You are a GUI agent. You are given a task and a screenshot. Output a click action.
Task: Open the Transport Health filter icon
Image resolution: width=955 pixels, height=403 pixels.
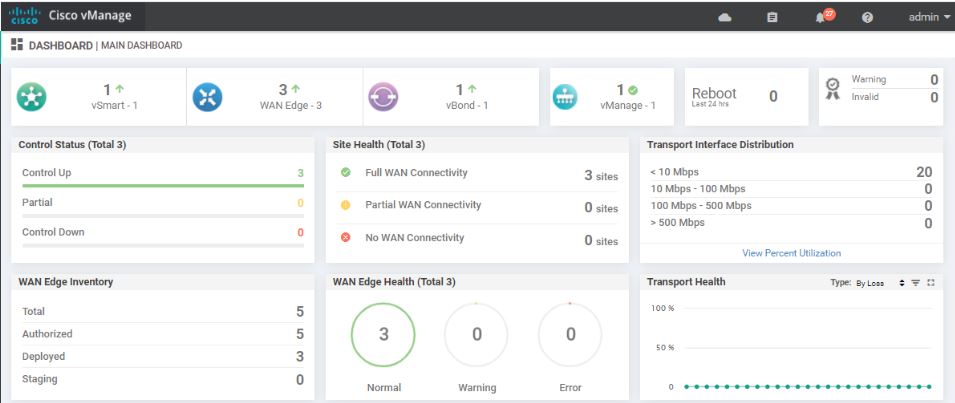918,282
